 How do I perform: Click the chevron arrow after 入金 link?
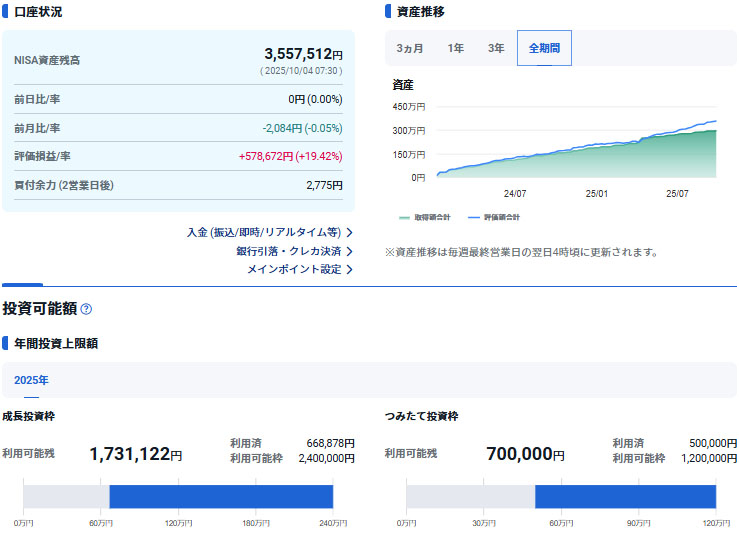[349, 232]
